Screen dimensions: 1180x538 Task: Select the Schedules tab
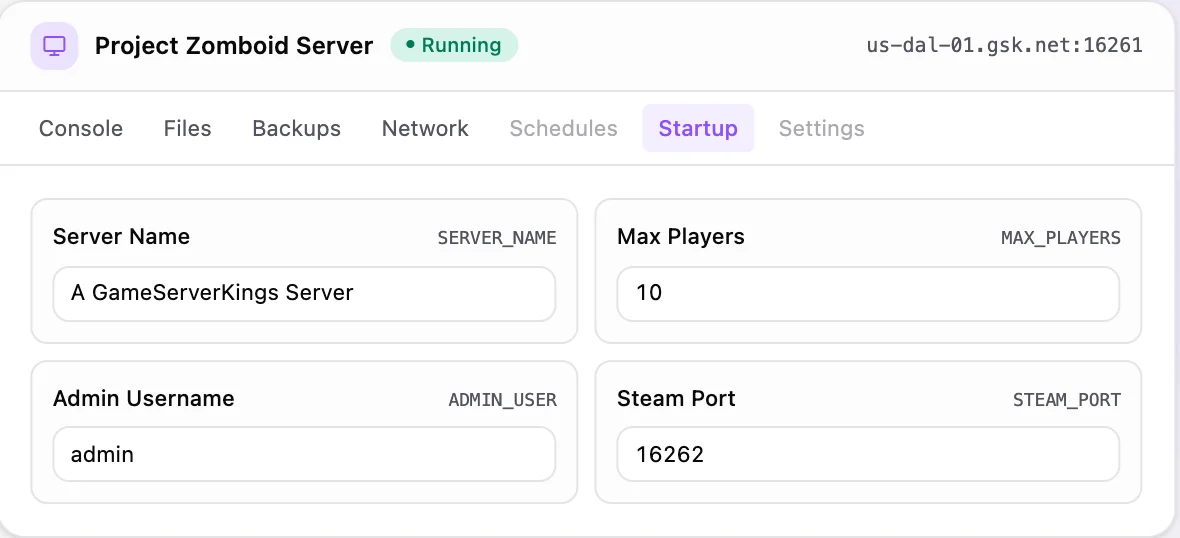564,128
